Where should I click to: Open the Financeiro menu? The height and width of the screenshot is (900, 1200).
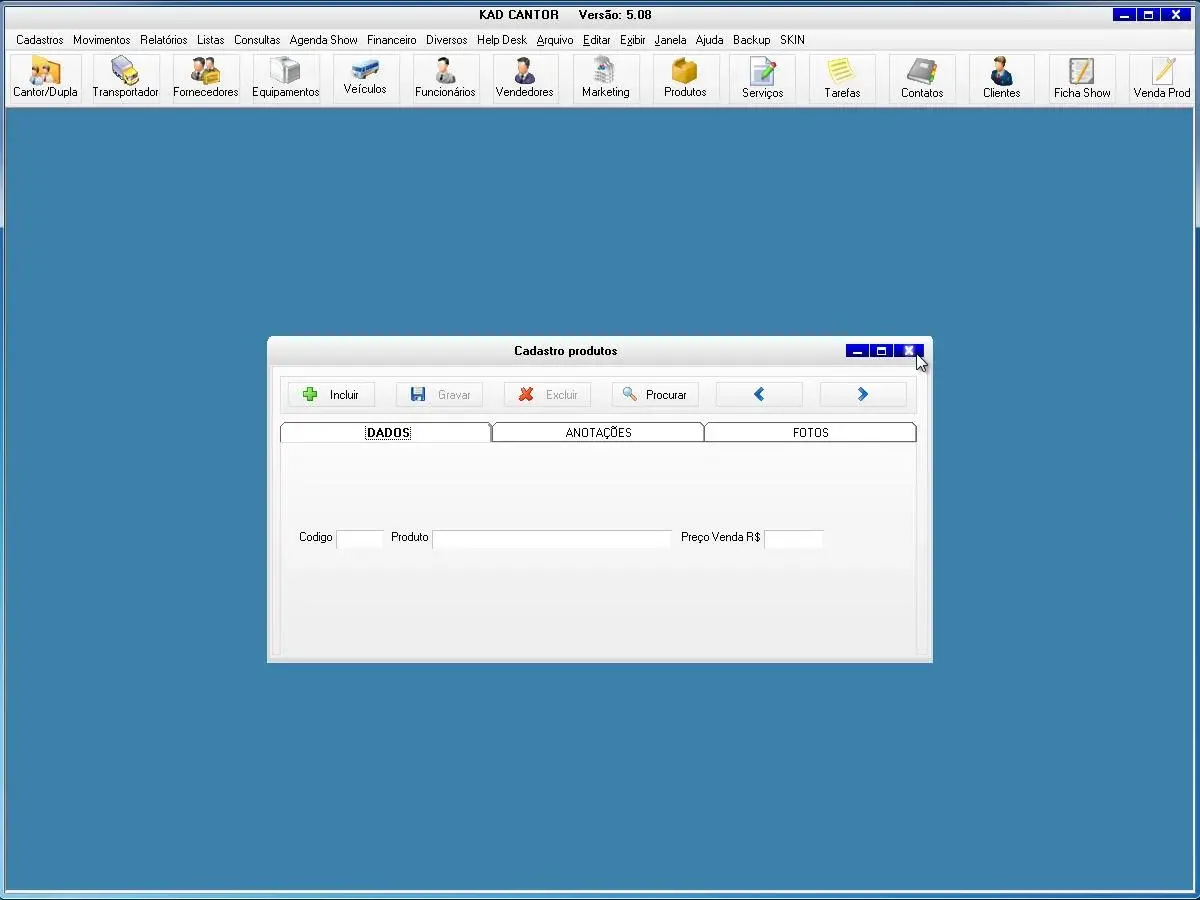(391, 40)
